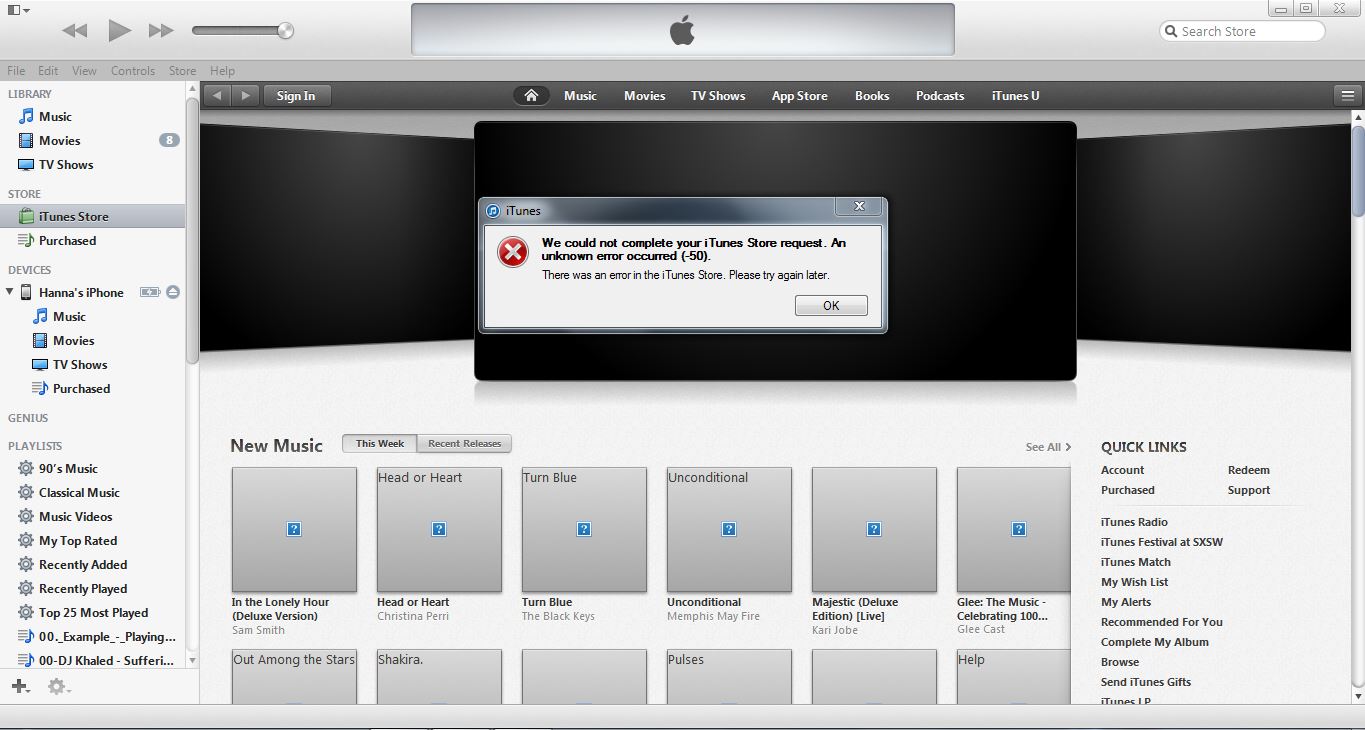Viewport: 1365px width, 730px height.
Task: Open the Controls menu
Action: 133,71
